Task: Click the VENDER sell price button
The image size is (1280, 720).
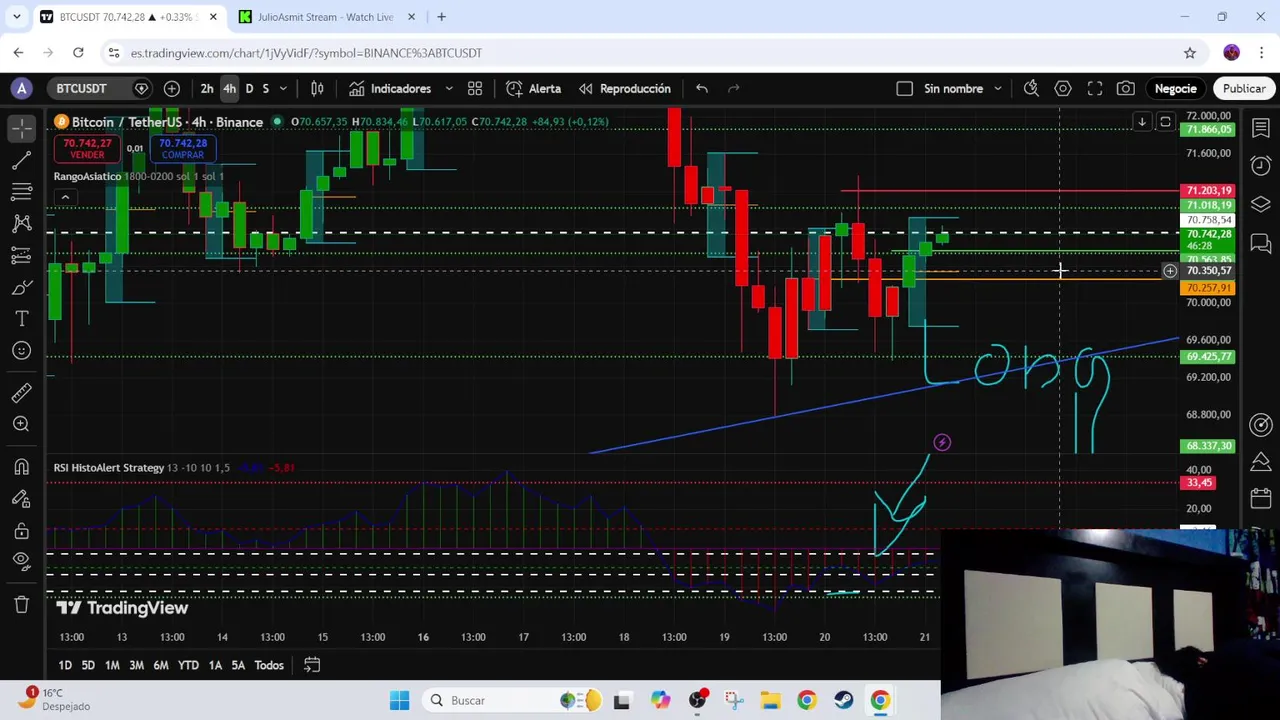Action: [x=87, y=149]
